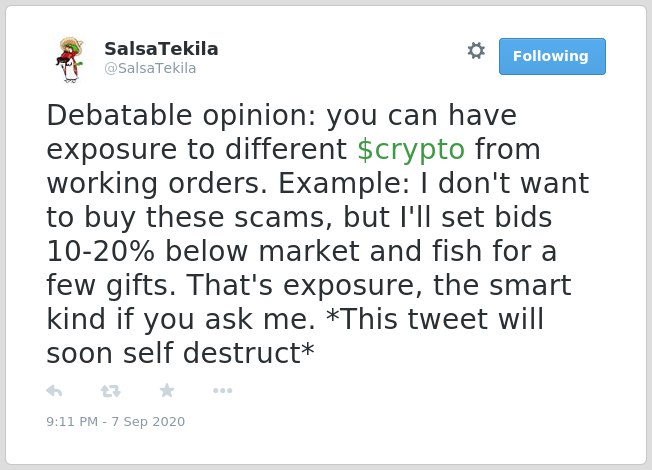Screen dimensions: 652x470
Task: Click the 'scams' word in tweet
Action: pyautogui.click(x=283, y=218)
